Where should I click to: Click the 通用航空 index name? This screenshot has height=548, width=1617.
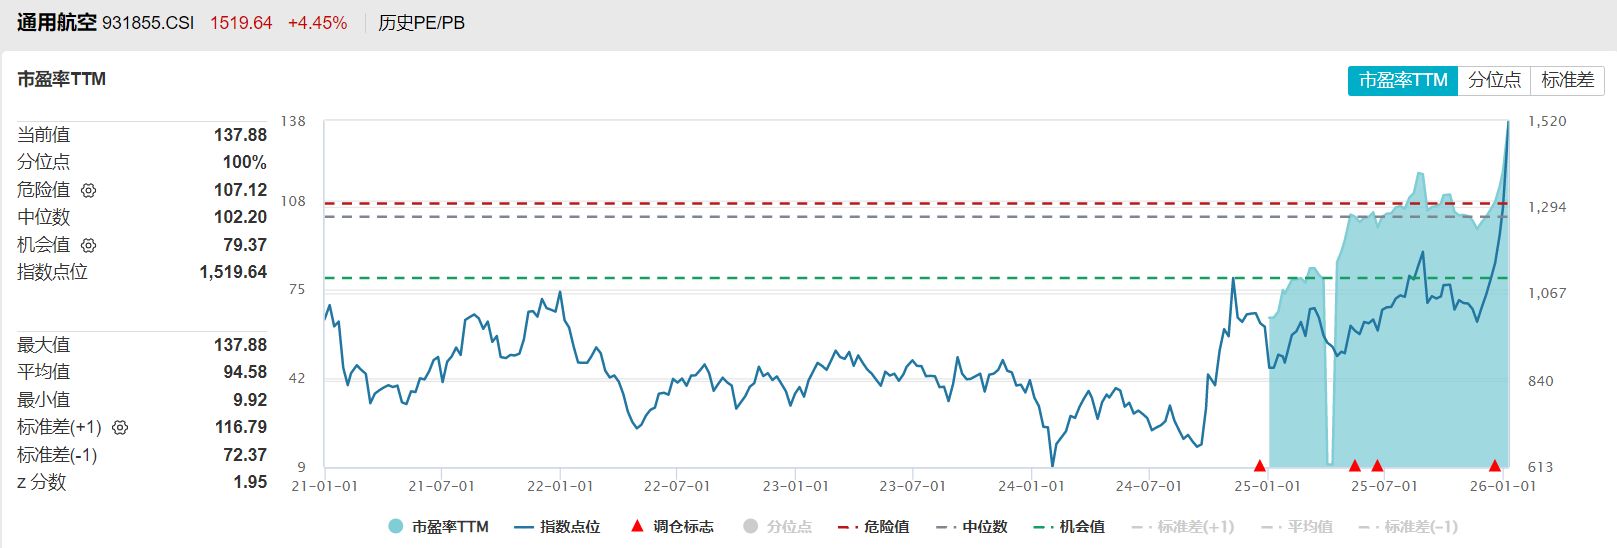tap(56, 22)
